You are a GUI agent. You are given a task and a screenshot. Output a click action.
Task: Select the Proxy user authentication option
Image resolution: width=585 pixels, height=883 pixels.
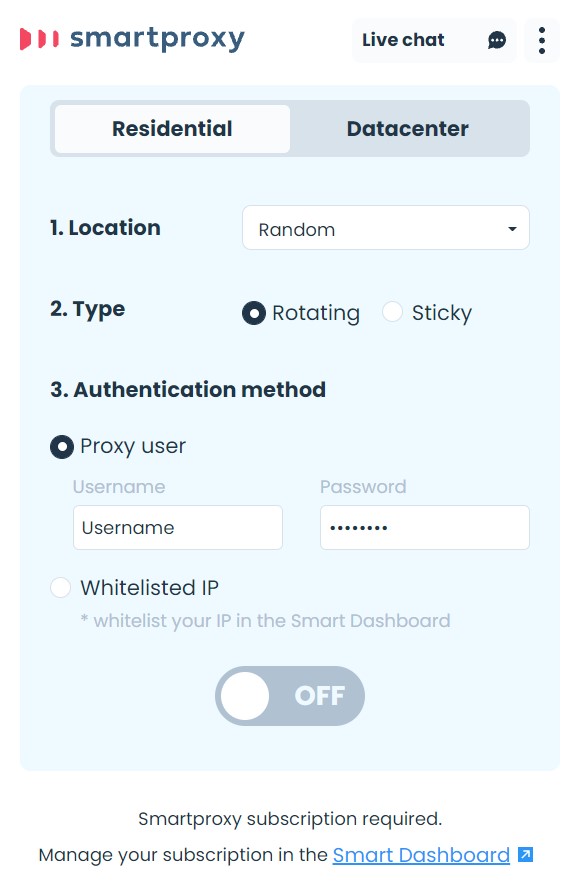tap(62, 447)
